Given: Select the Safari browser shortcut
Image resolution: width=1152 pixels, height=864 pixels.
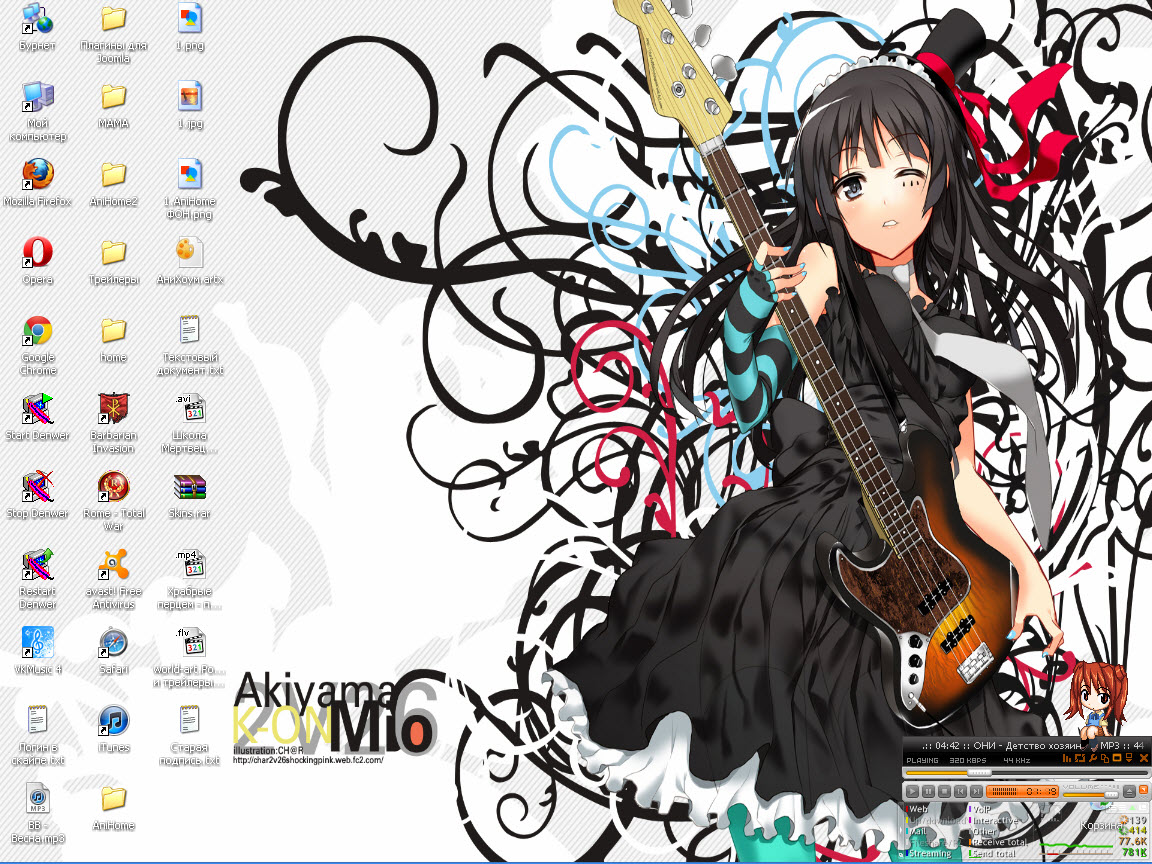Looking at the screenshot, I should [113, 650].
